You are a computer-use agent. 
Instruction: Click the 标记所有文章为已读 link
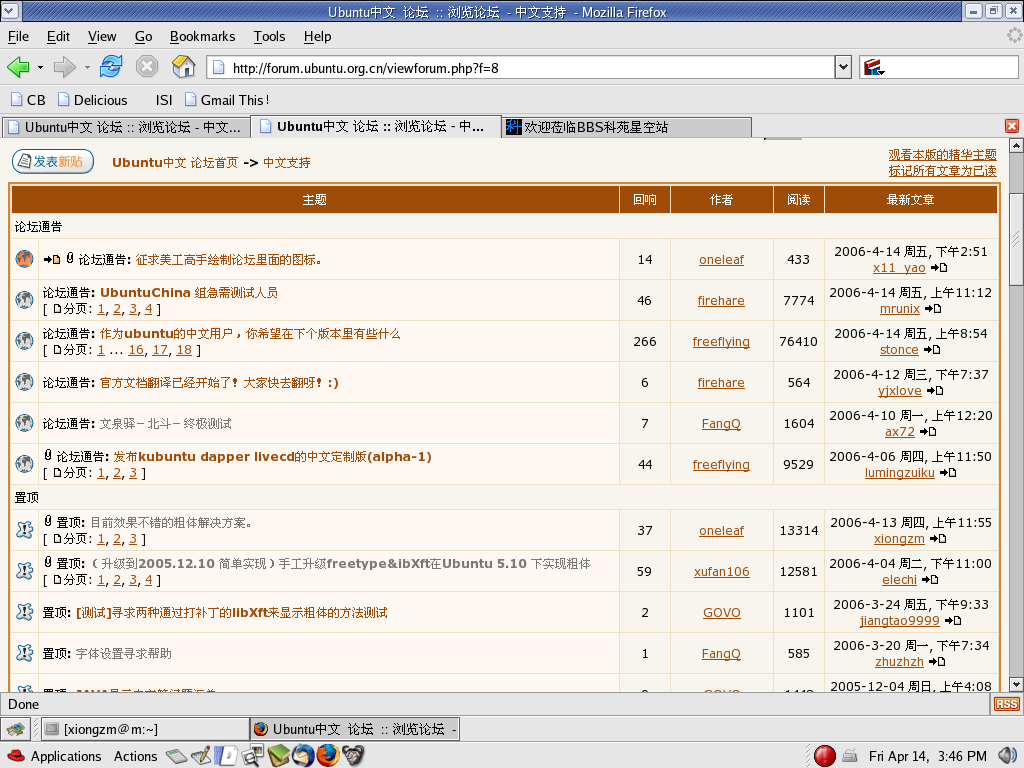(942, 171)
